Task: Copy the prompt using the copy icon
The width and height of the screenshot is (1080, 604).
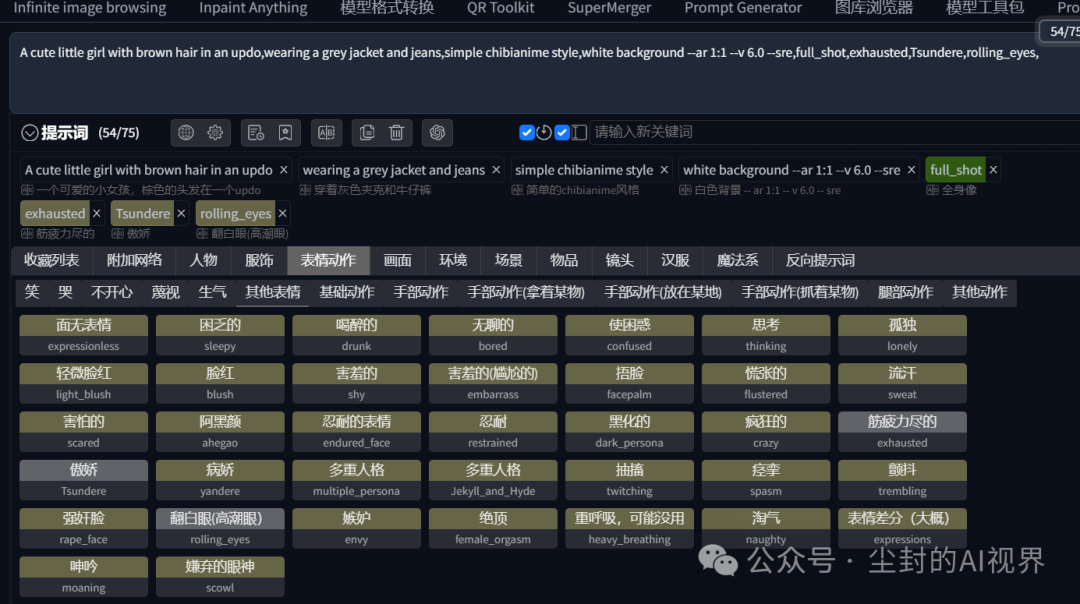Action: [x=367, y=132]
